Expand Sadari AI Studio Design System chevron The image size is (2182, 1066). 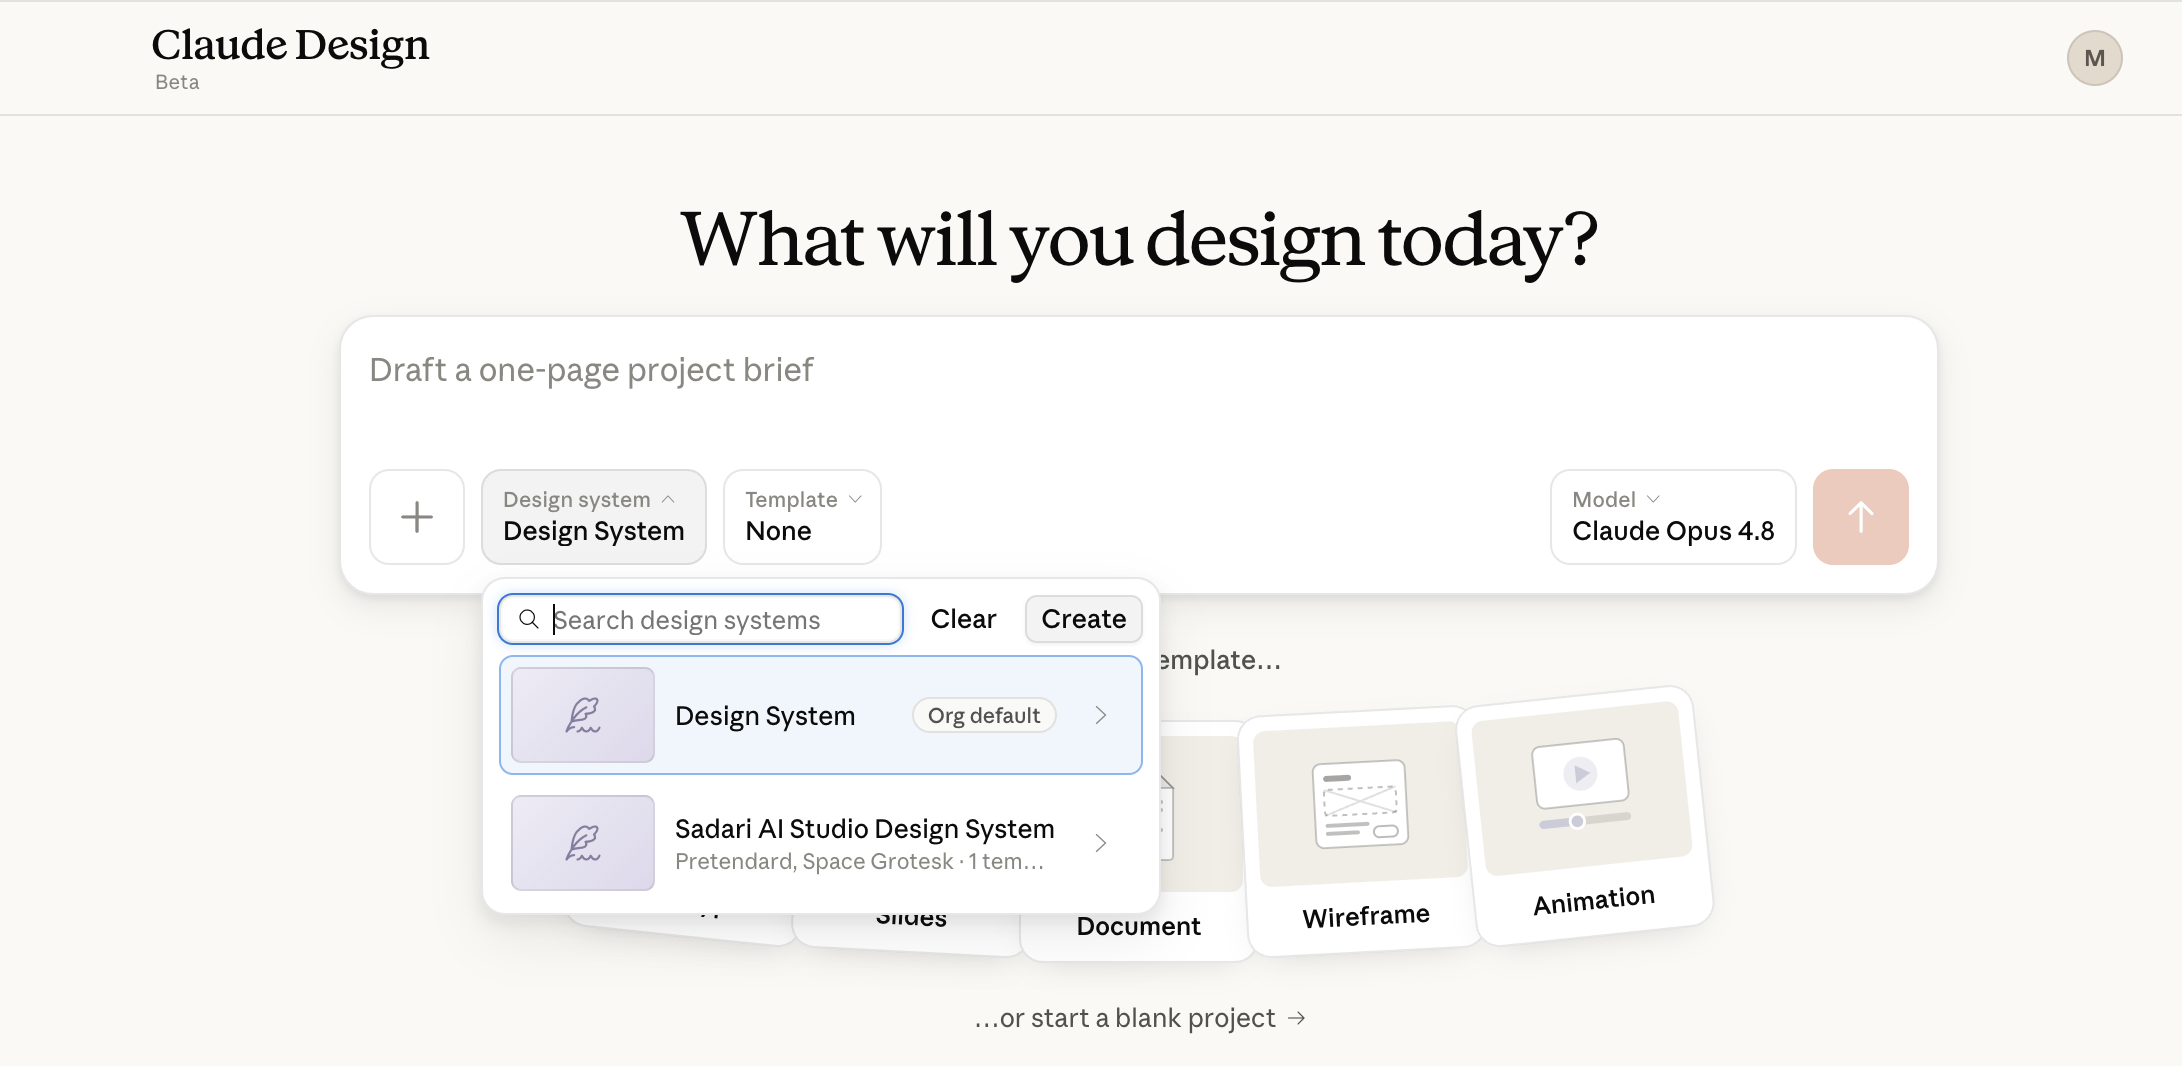coord(1101,843)
